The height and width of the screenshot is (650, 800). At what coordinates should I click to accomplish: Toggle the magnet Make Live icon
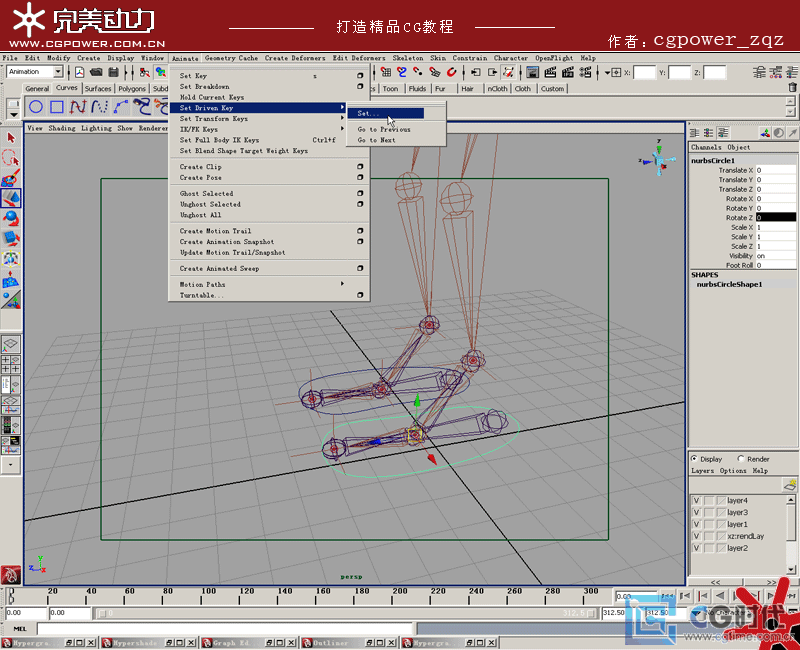point(452,72)
